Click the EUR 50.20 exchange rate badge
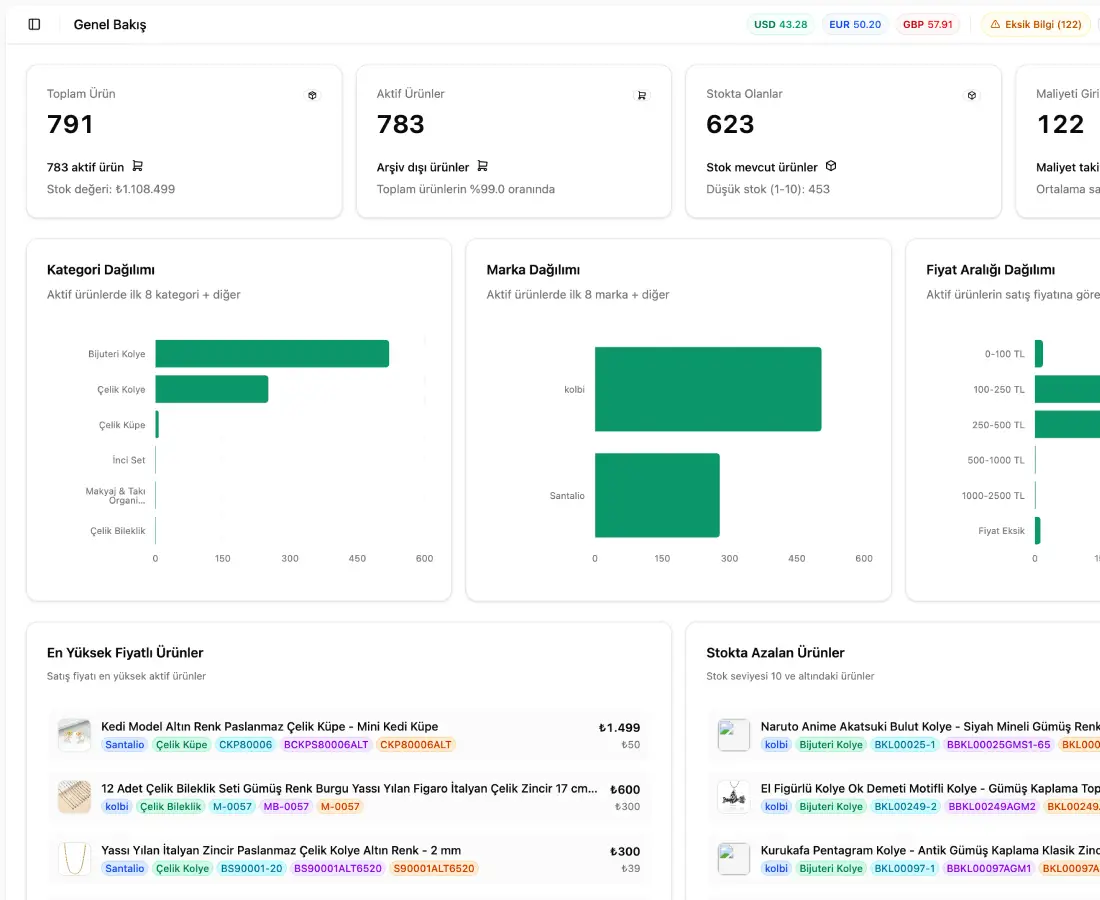Image resolution: width=1100 pixels, height=900 pixels. click(854, 25)
